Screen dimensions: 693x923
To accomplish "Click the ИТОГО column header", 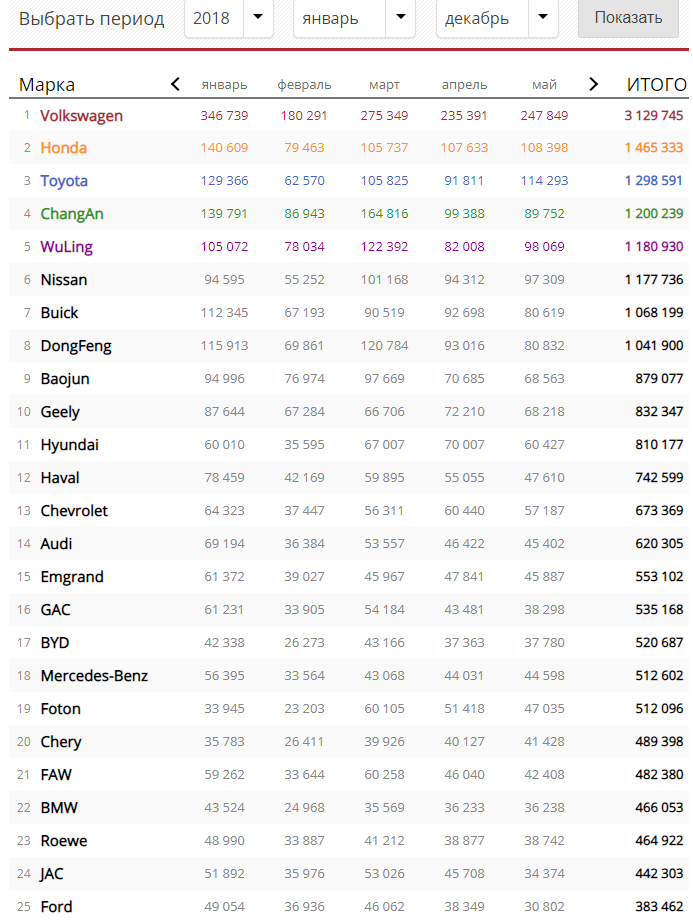I will coord(656,85).
